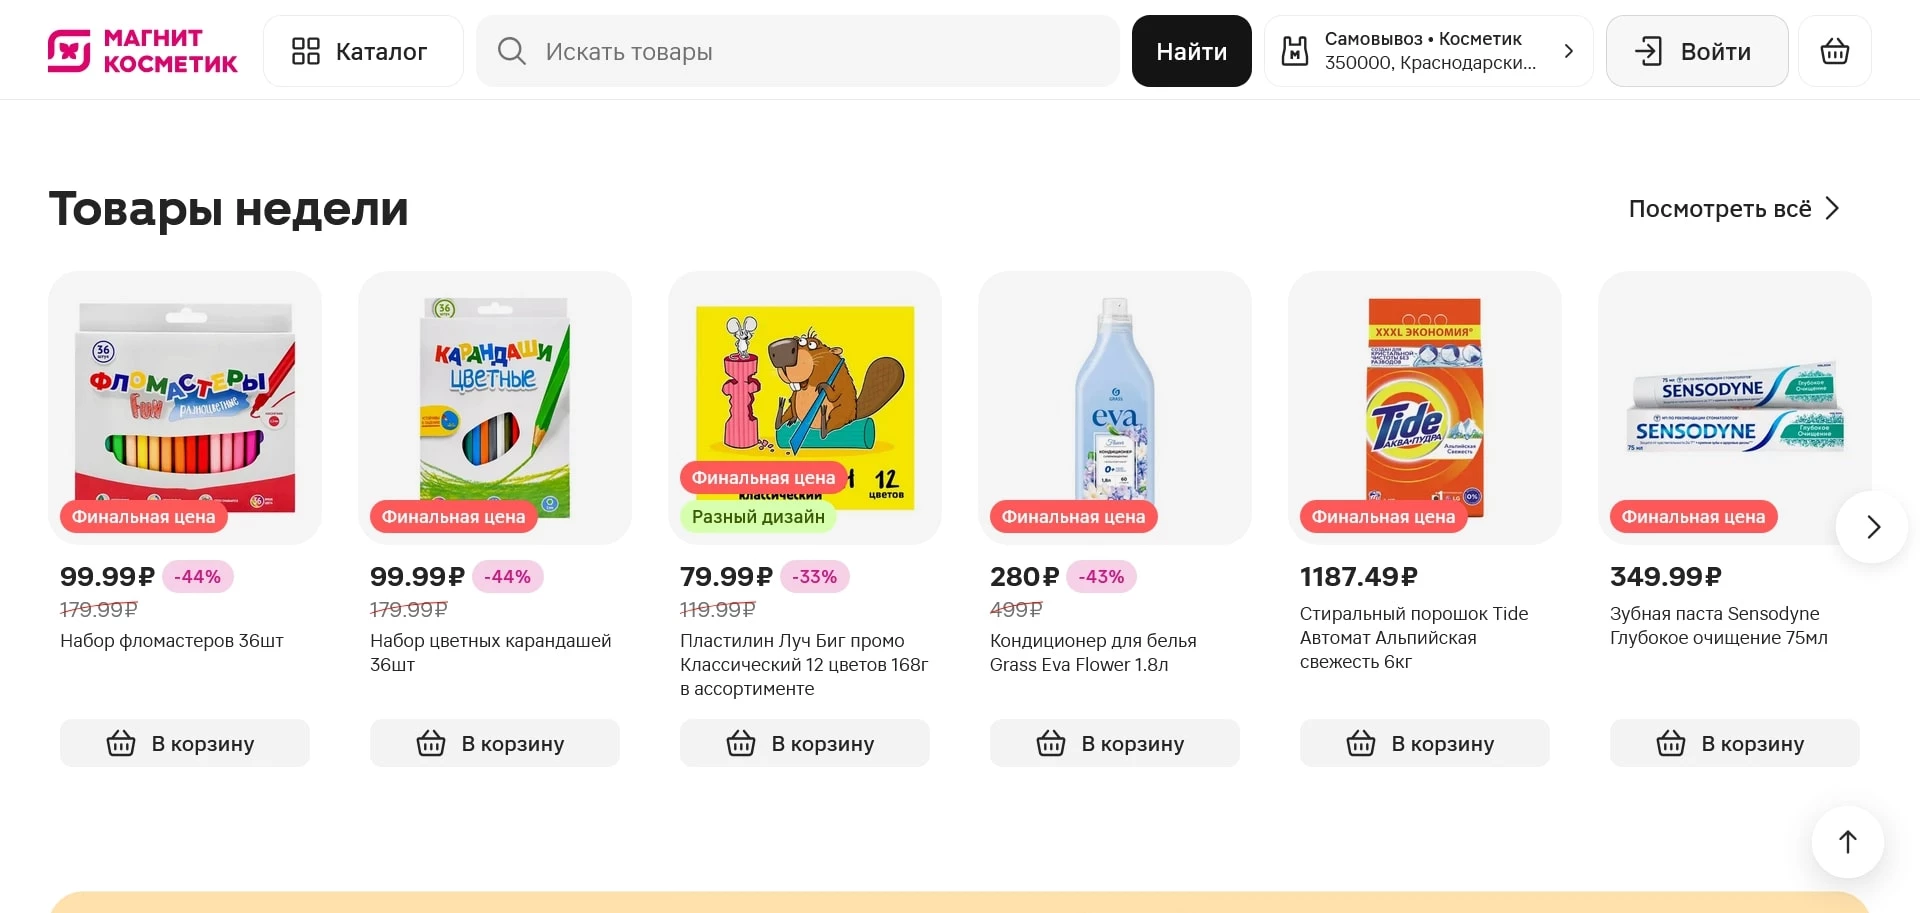
Task: Click the chevron next to Посмотреть всё
Action: click(x=1832, y=209)
